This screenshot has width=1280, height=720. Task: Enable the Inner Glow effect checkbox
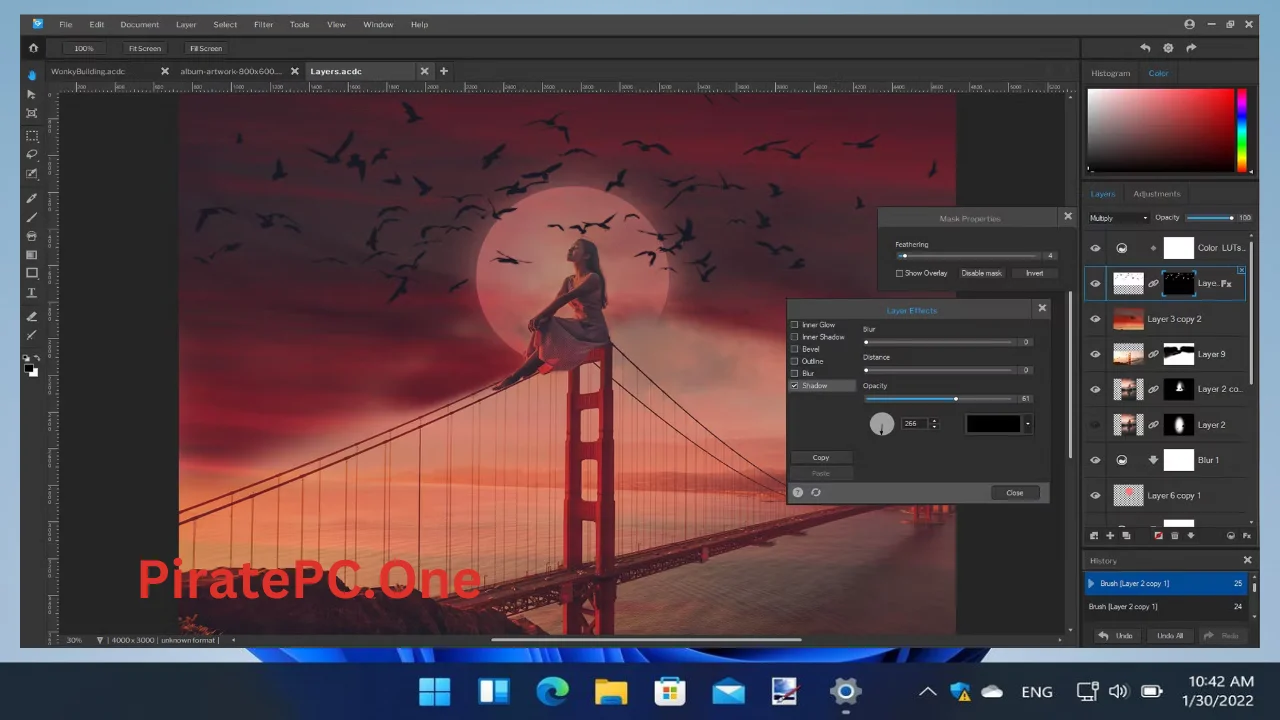tap(795, 325)
